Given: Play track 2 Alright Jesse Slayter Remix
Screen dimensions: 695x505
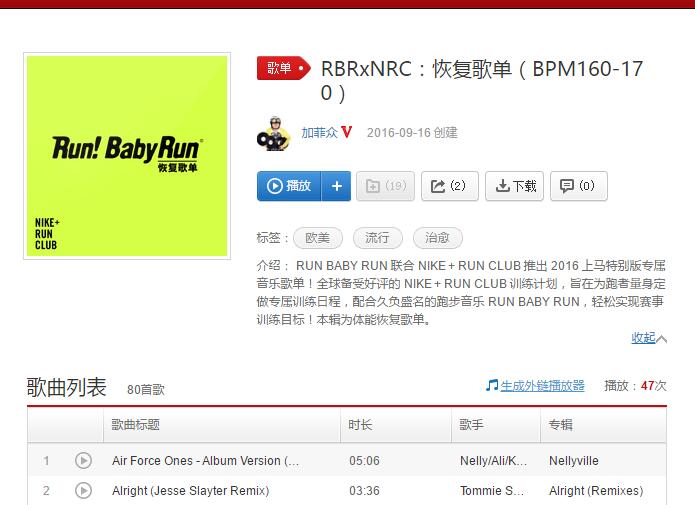Looking at the screenshot, I should click(83, 491).
